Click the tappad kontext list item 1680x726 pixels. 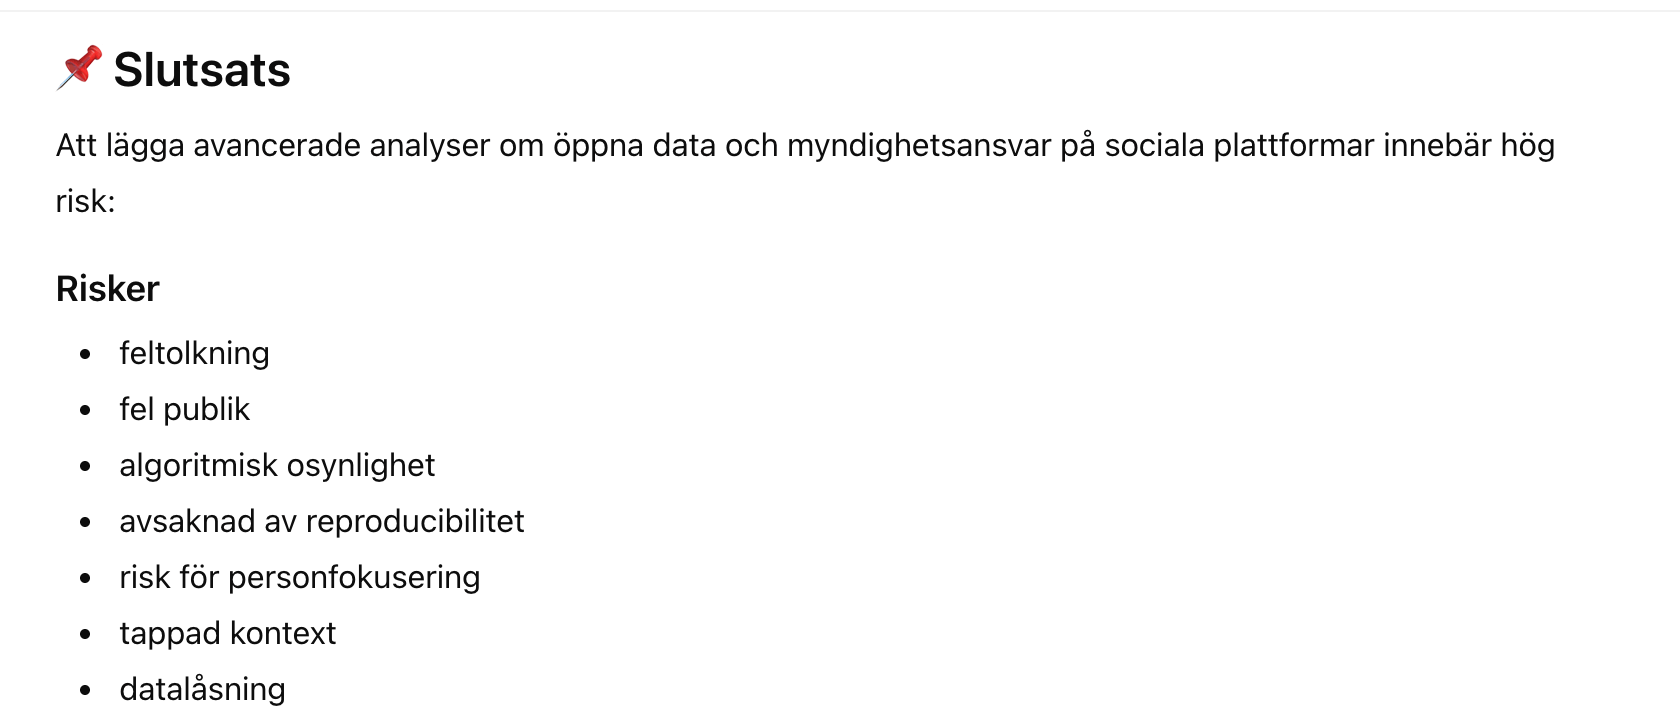227,633
